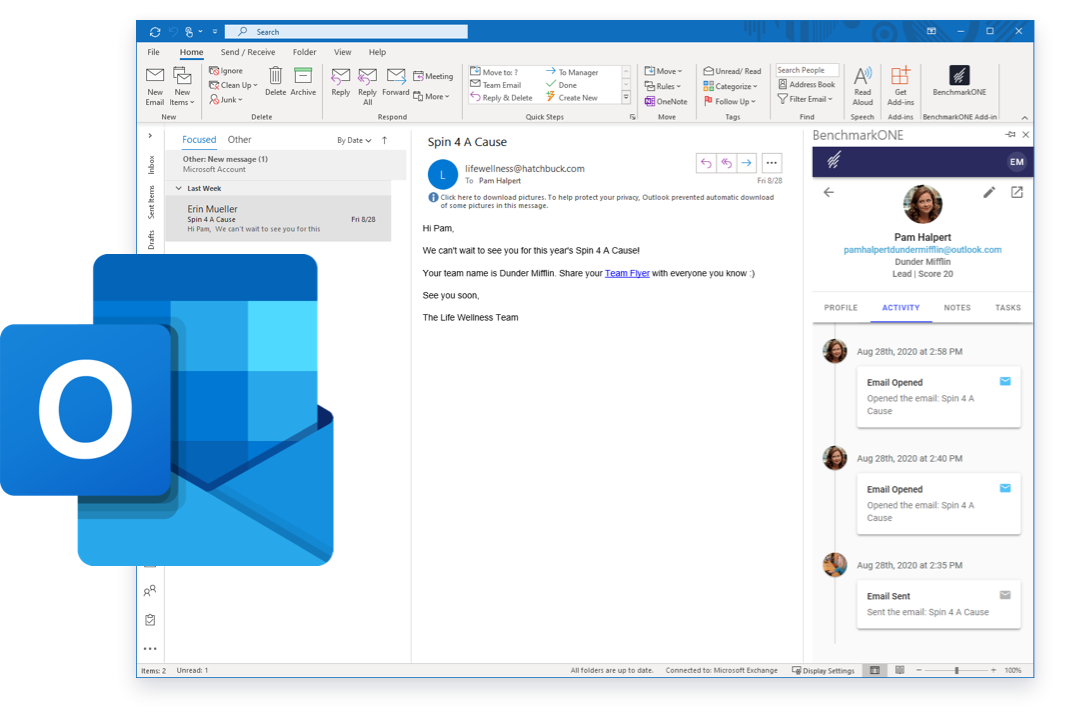Open the Move dropdown

663,71
